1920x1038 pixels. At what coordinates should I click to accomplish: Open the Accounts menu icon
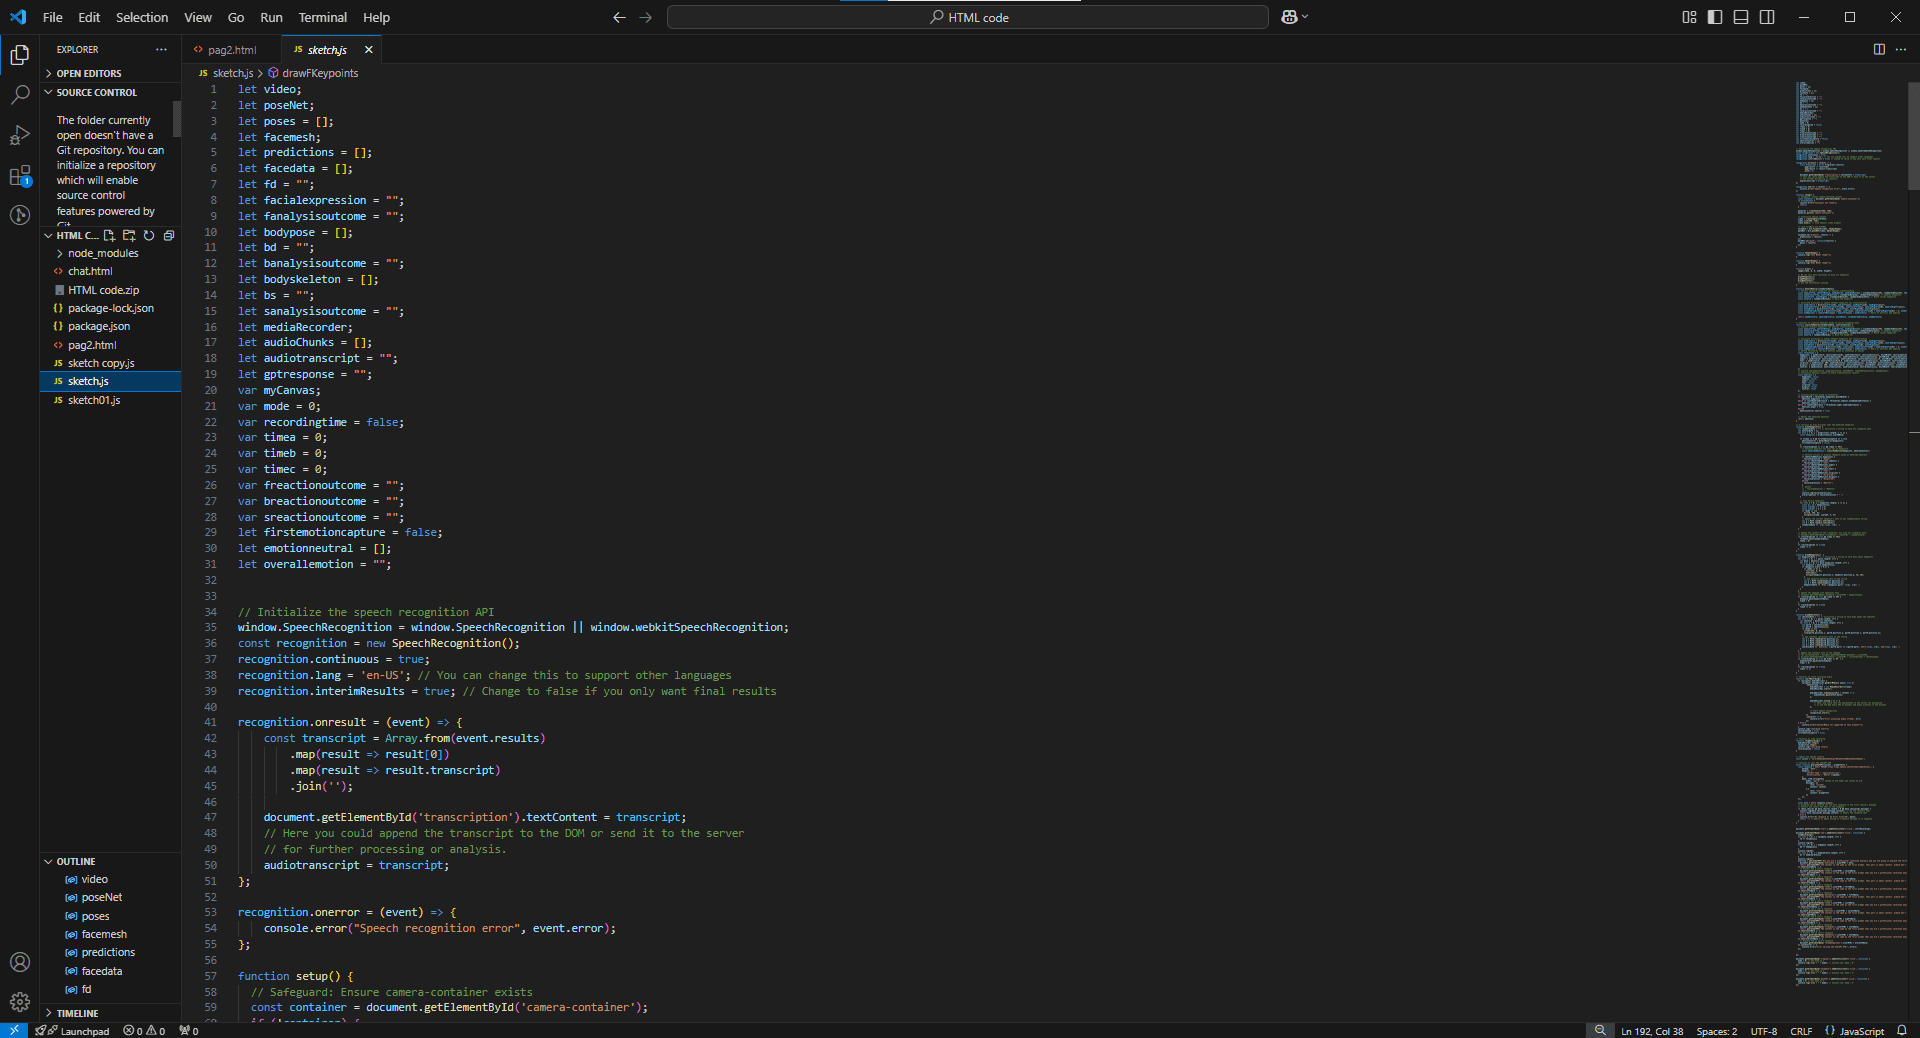19,962
